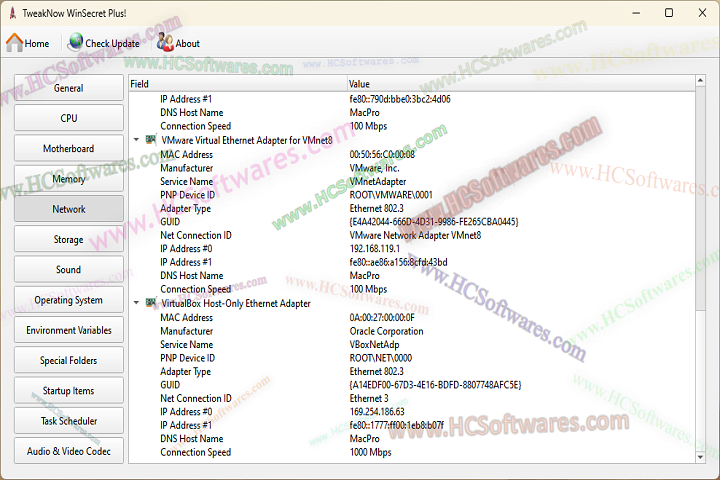Select GUID {E4A42044-666D-4D31-9986-FE265CBA0445}
The image size is (720, 480).
(434, 222)
